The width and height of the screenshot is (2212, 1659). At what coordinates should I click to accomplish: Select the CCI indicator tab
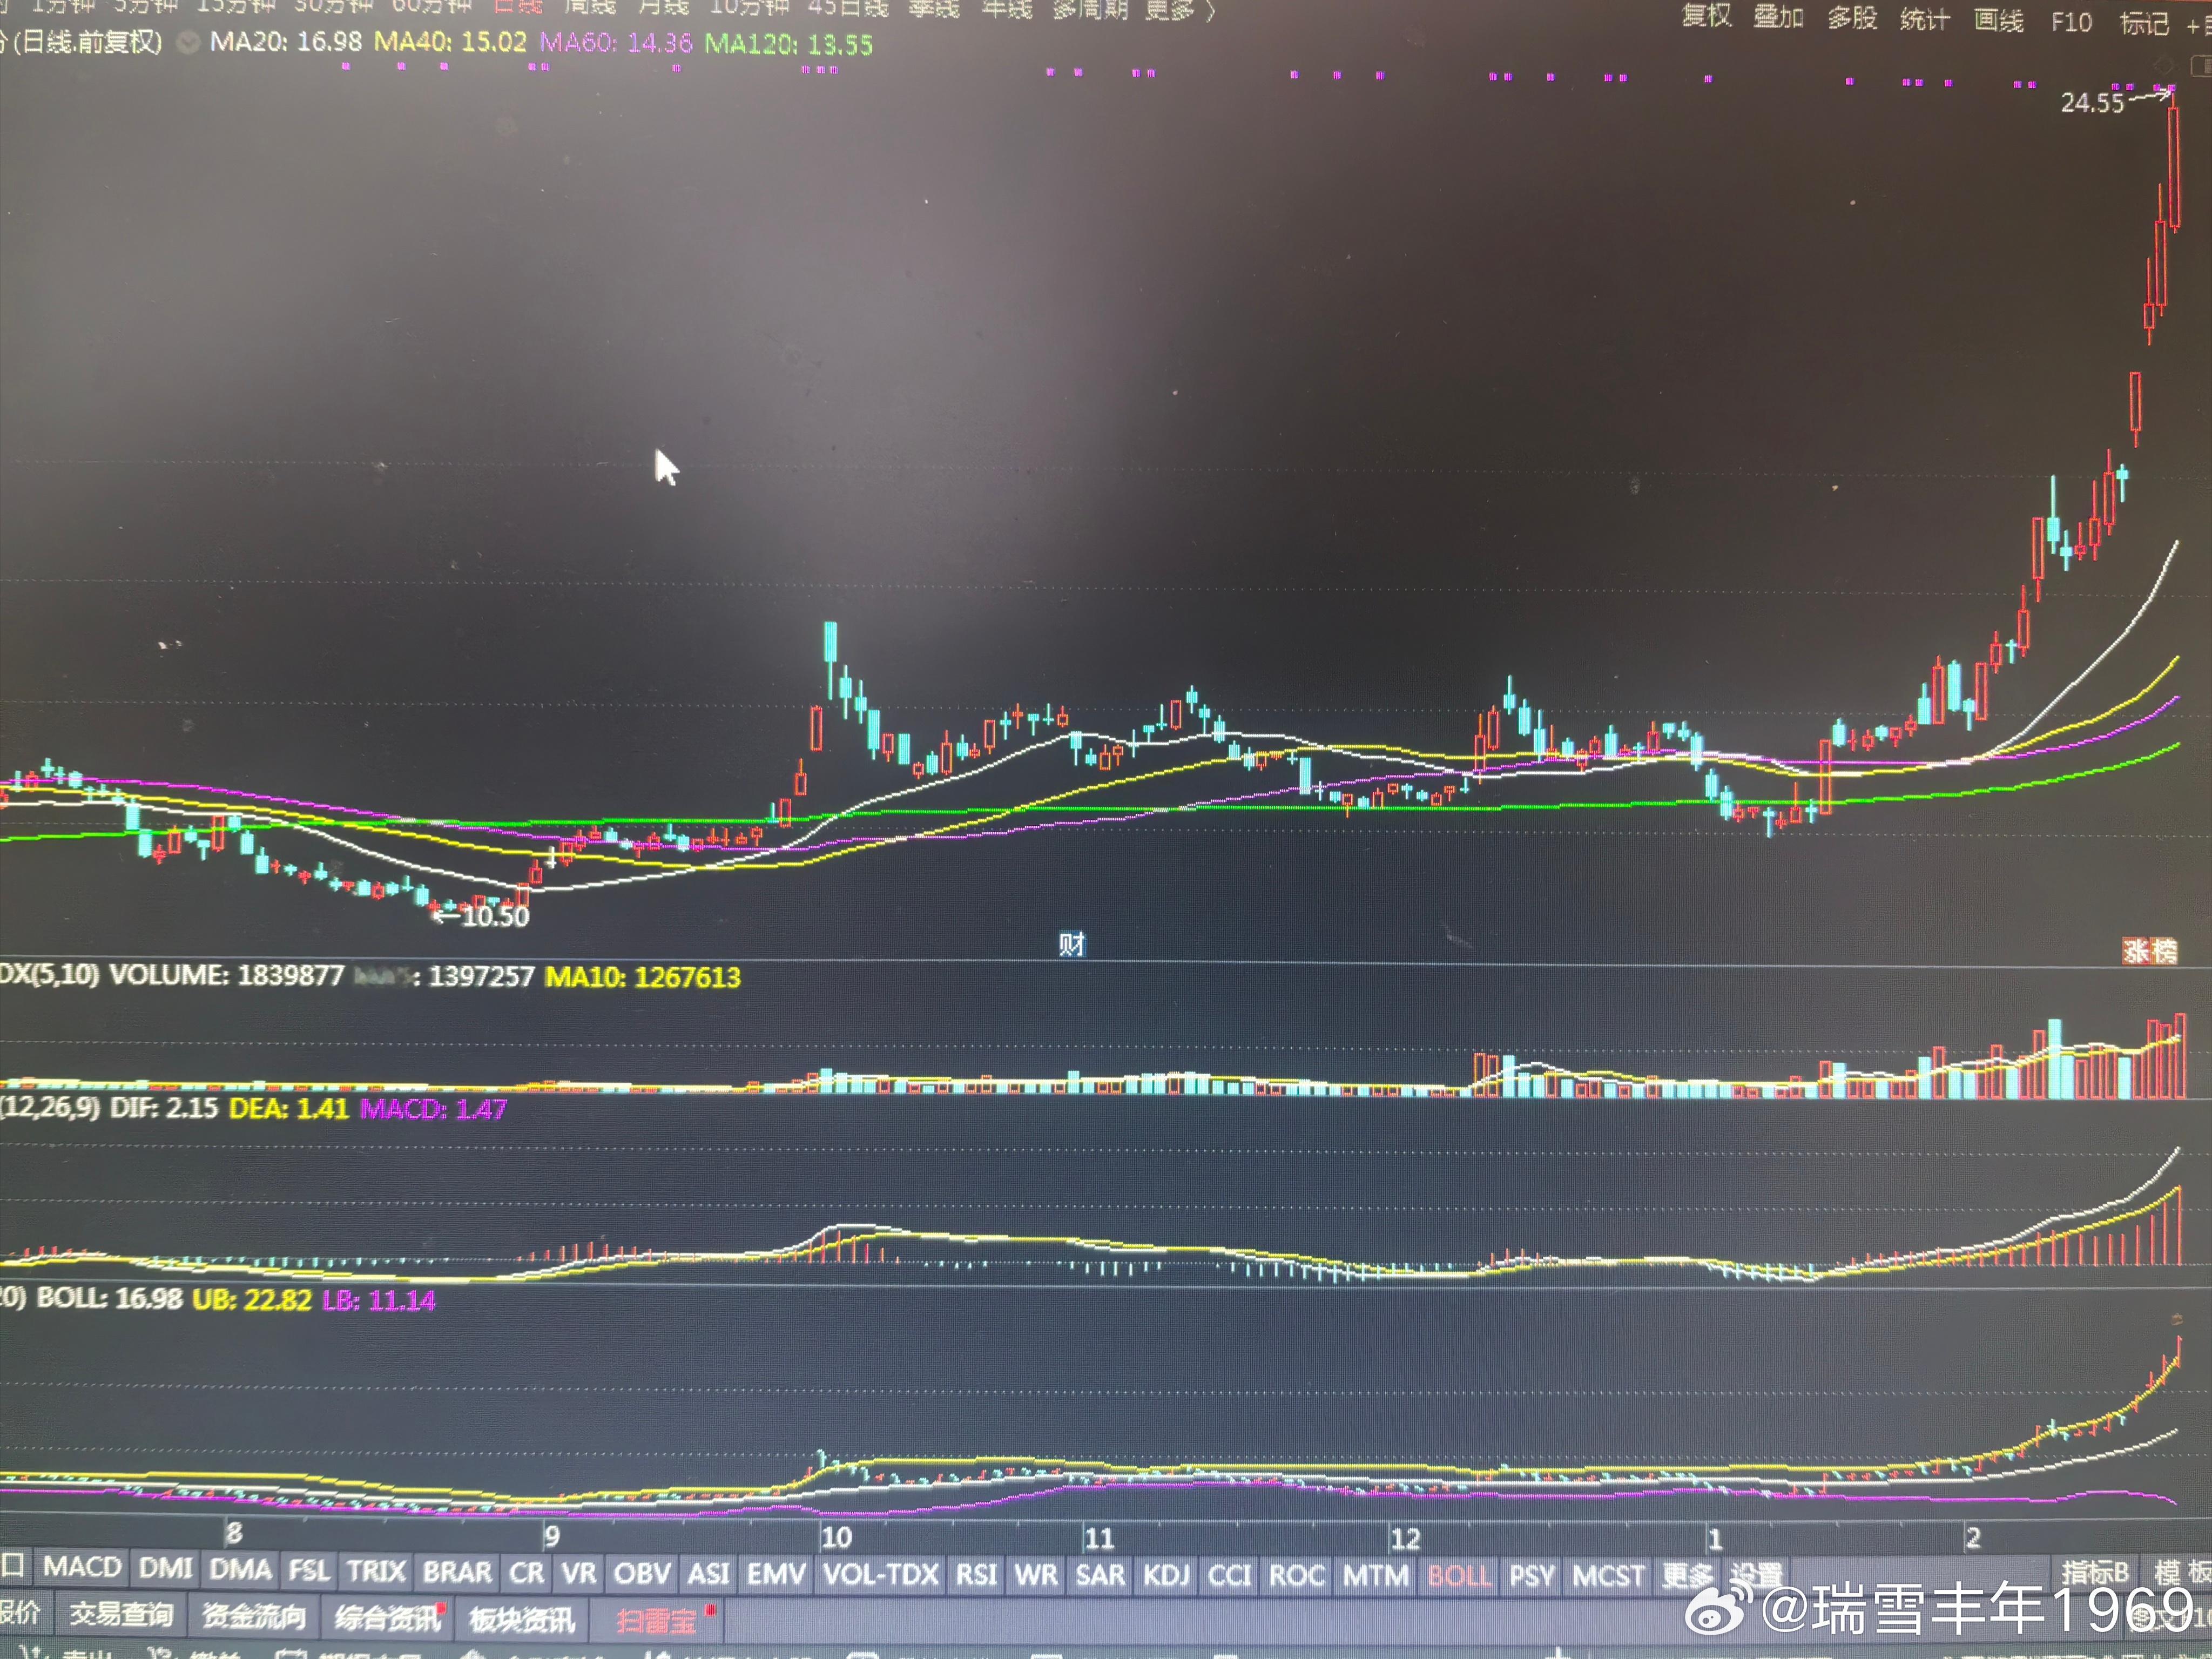pos(1230,1576)
